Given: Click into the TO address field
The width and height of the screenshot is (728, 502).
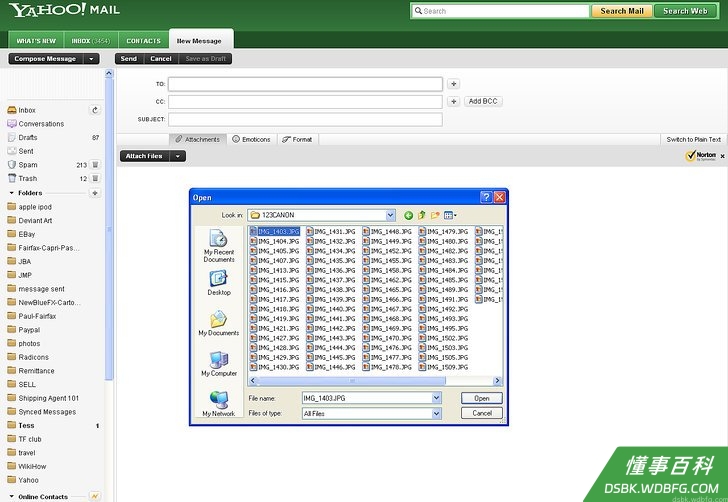Looking at the screenshot, I should (x=305, y=84).
